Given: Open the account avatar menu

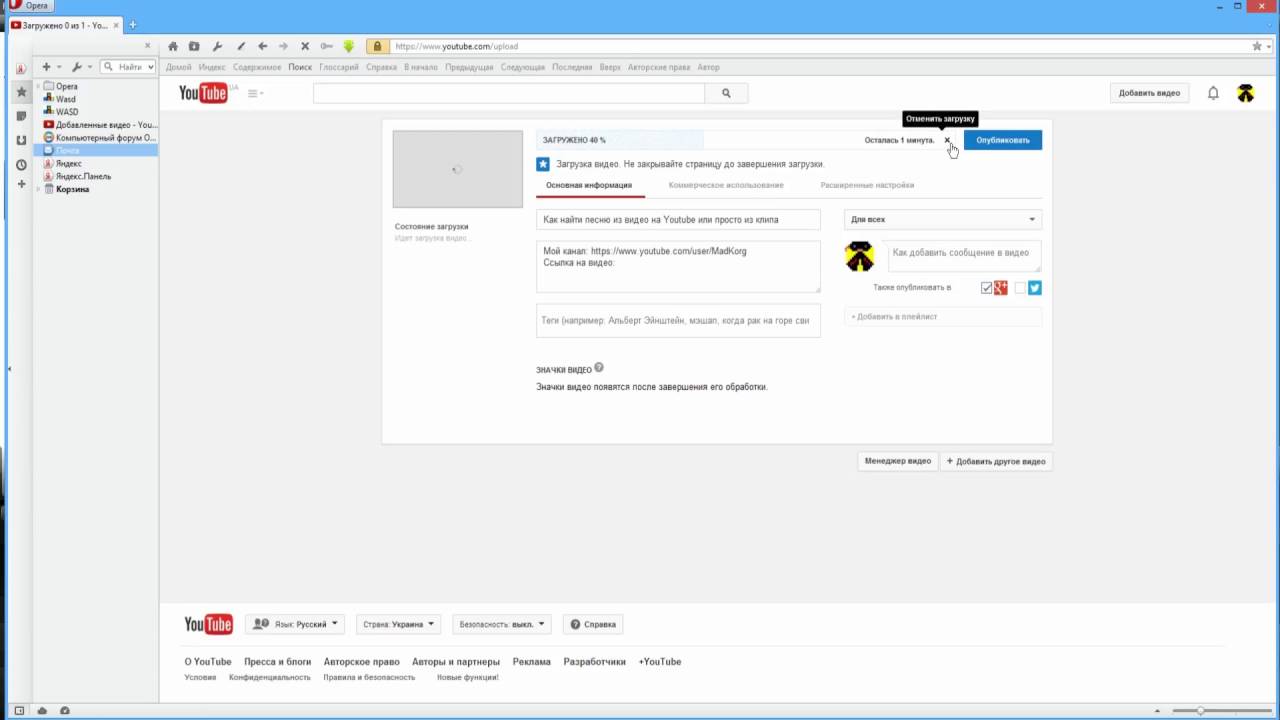Looking at the screenshot, I should [x=1245, y=93].
